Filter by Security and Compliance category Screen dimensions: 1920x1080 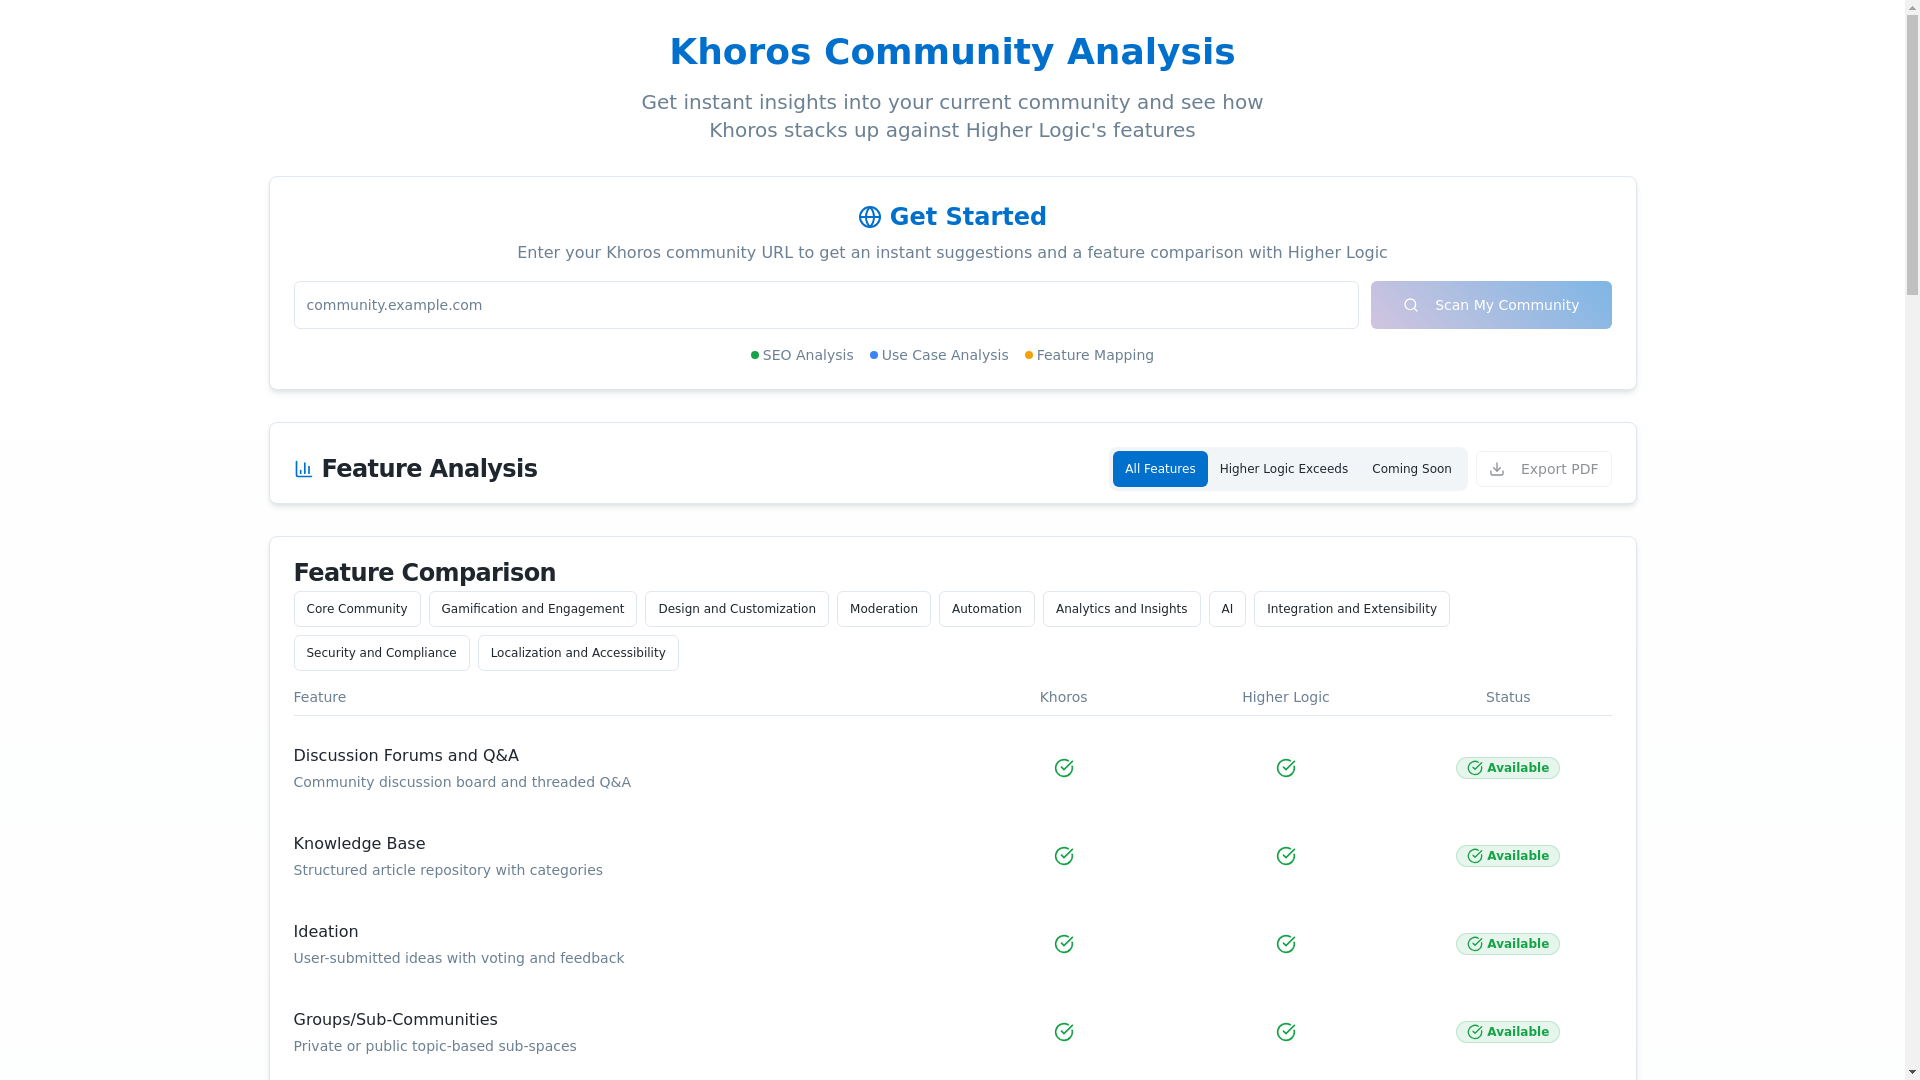pyautogui.click(x=382, y=653)
